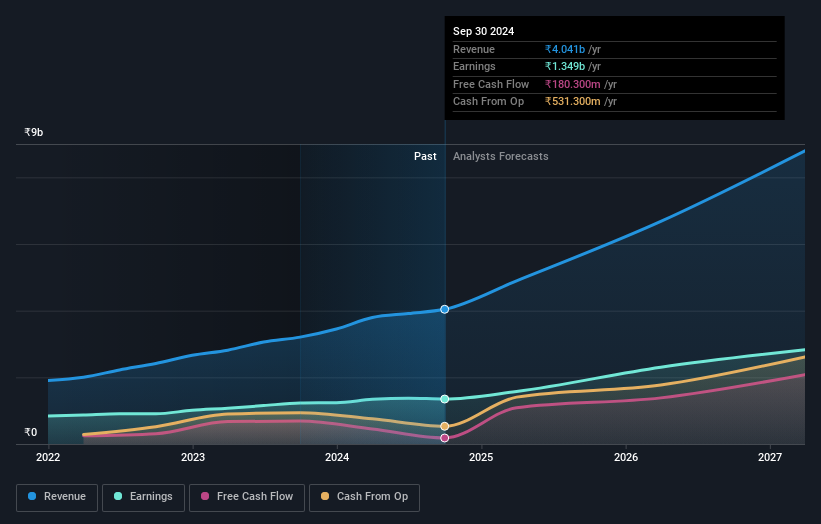The image size is (821, 524).
Task: Toggle the Revenue legend button
Action: 57,497
